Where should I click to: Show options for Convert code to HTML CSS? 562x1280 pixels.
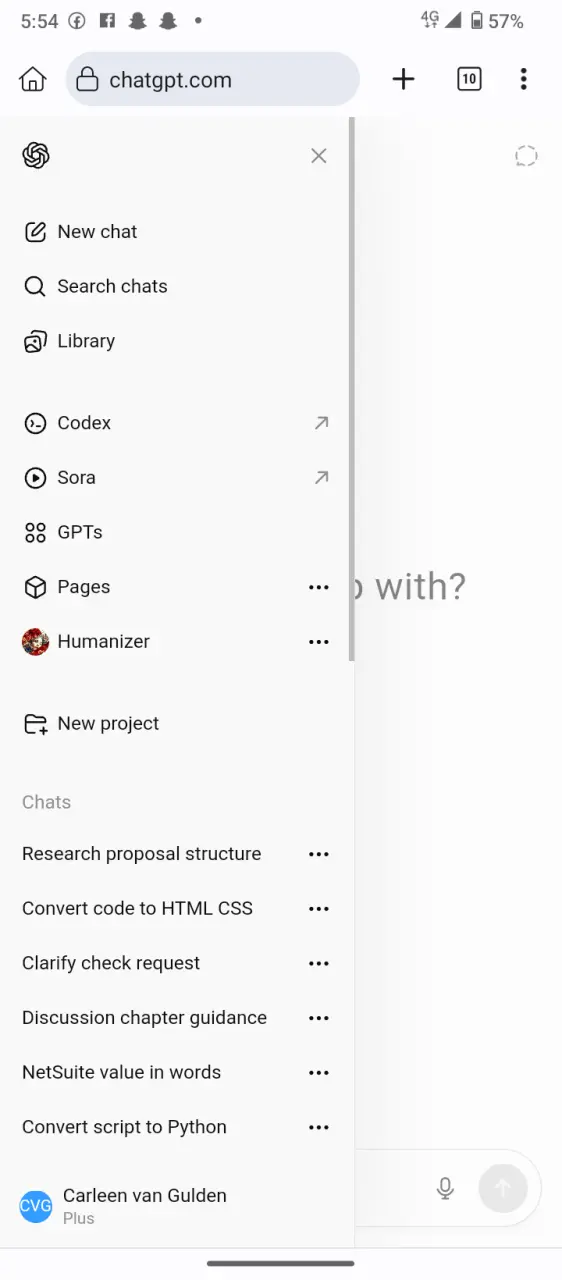point(319,909)
